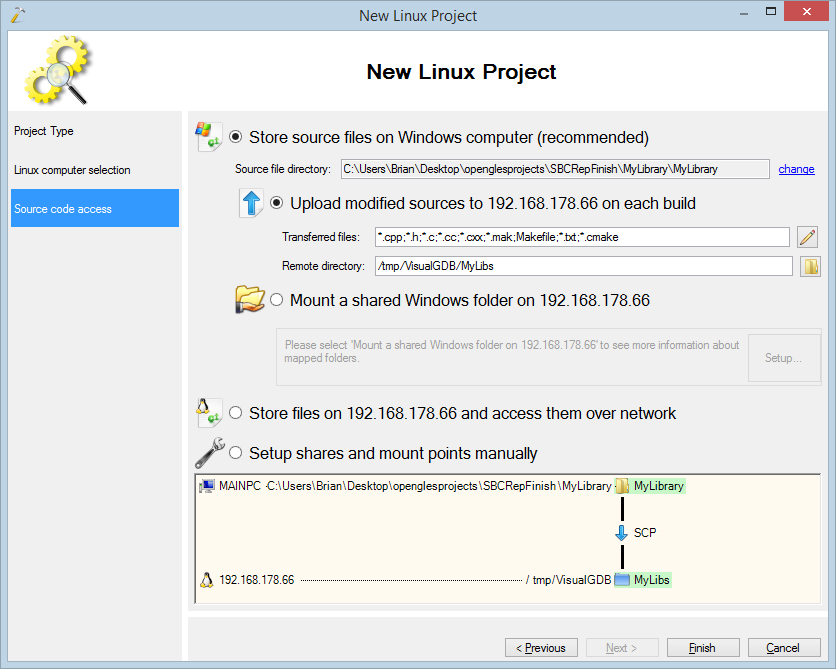
Task: Click the Cancel button
Action: click(x=784, y=648)
